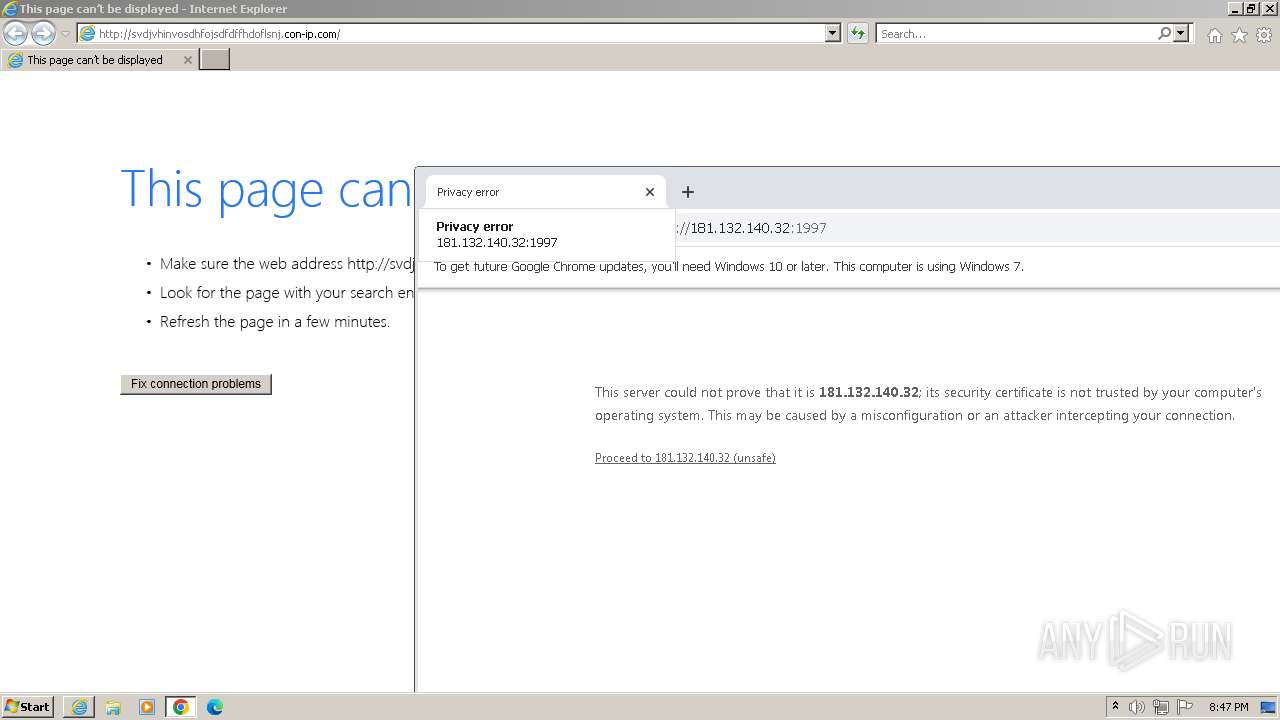Viewport: 1280px width, 720px height.
Task: Open IE Favorites star icon
Action: [x=1239, y=35]
